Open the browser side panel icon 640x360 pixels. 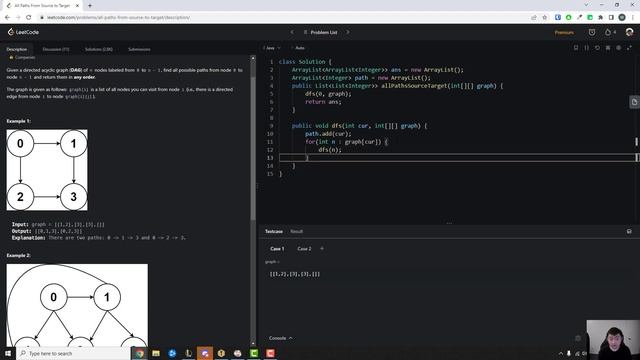coord(611,18)
